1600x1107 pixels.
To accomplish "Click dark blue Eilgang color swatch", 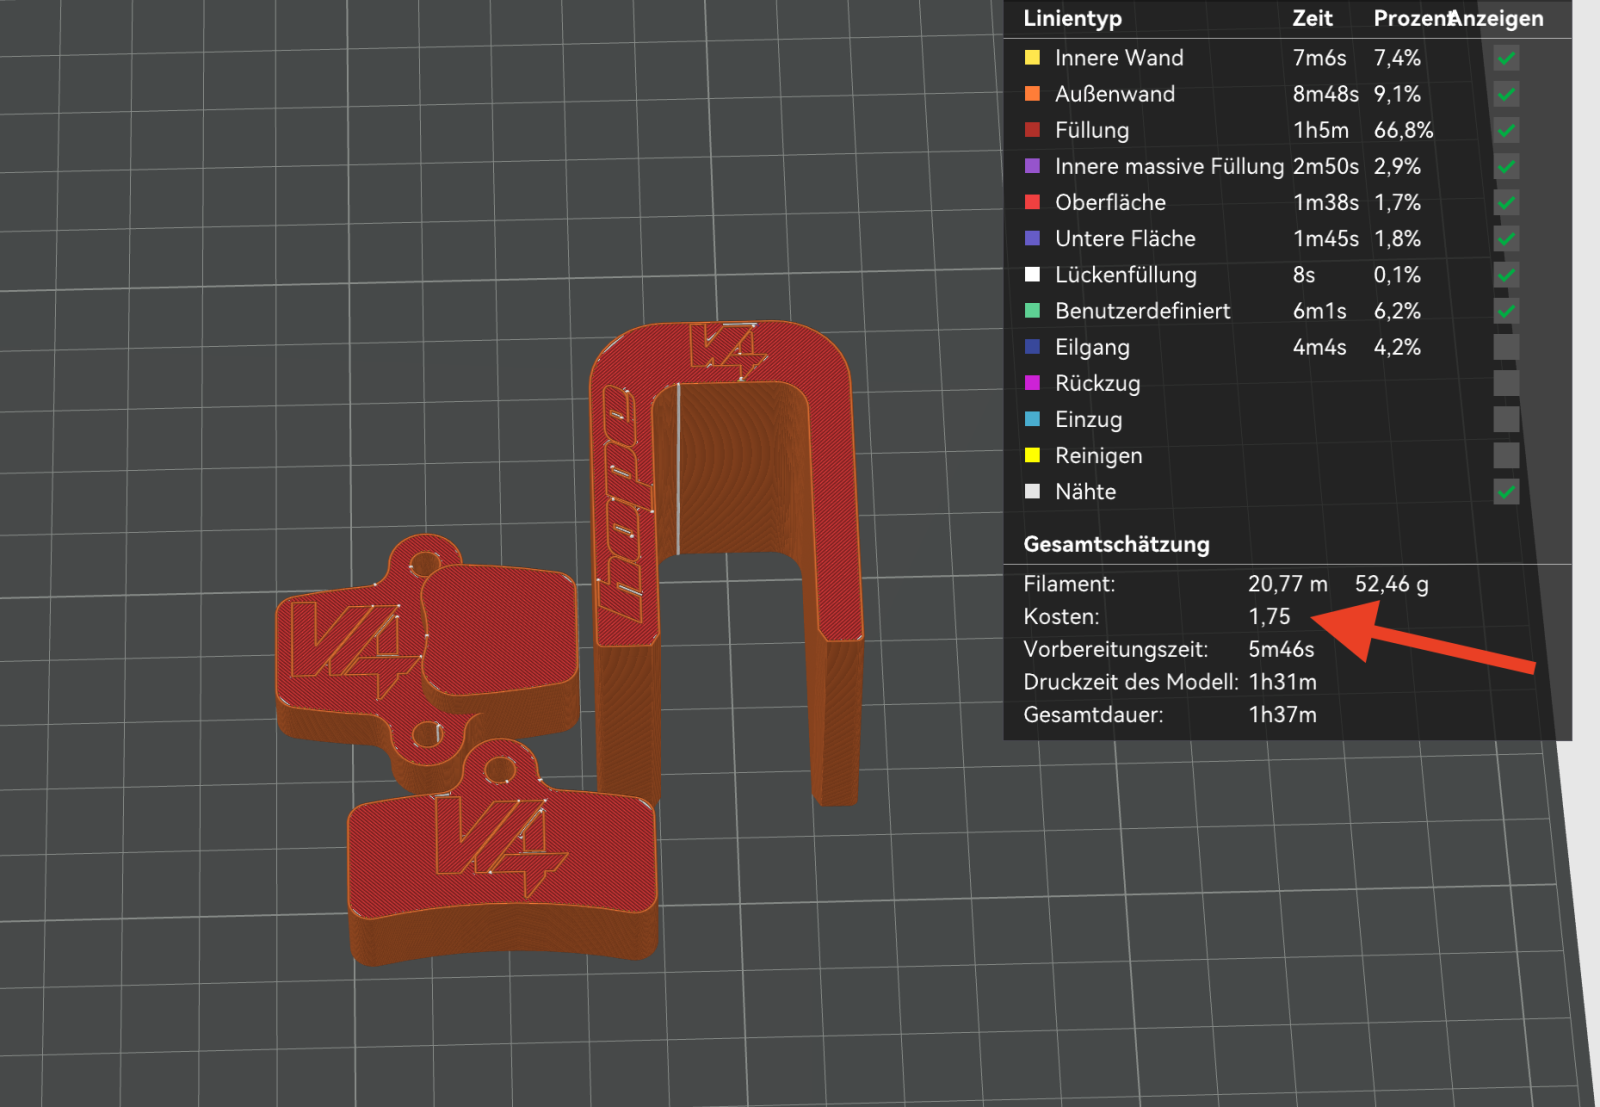I will point(1032,347).
